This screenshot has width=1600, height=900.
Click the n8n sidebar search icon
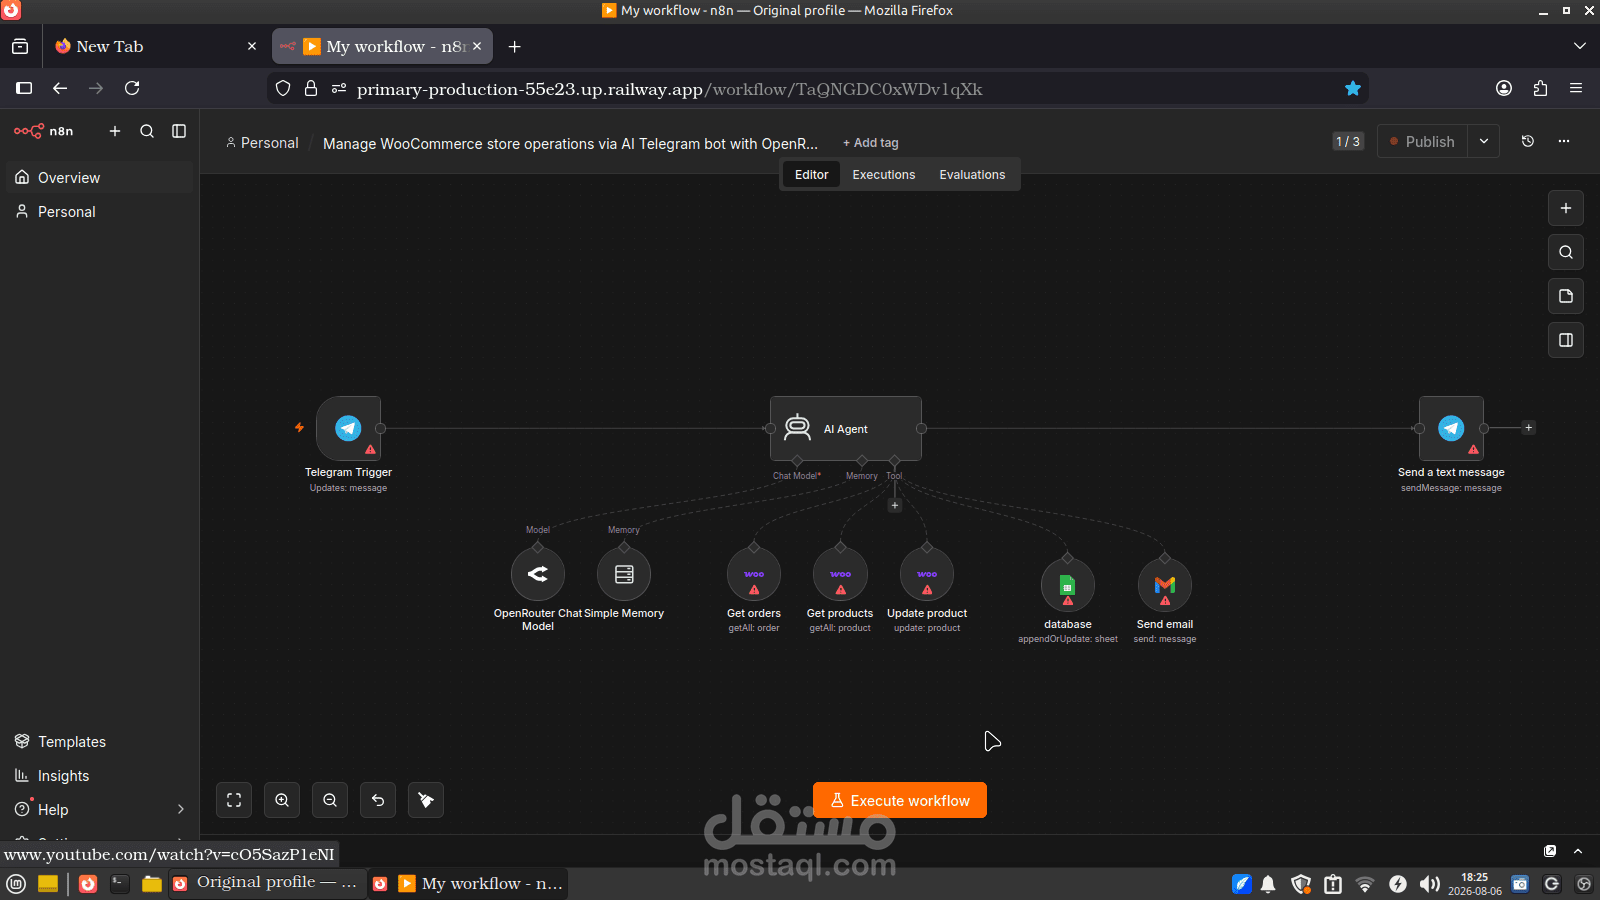click(147, 131)
